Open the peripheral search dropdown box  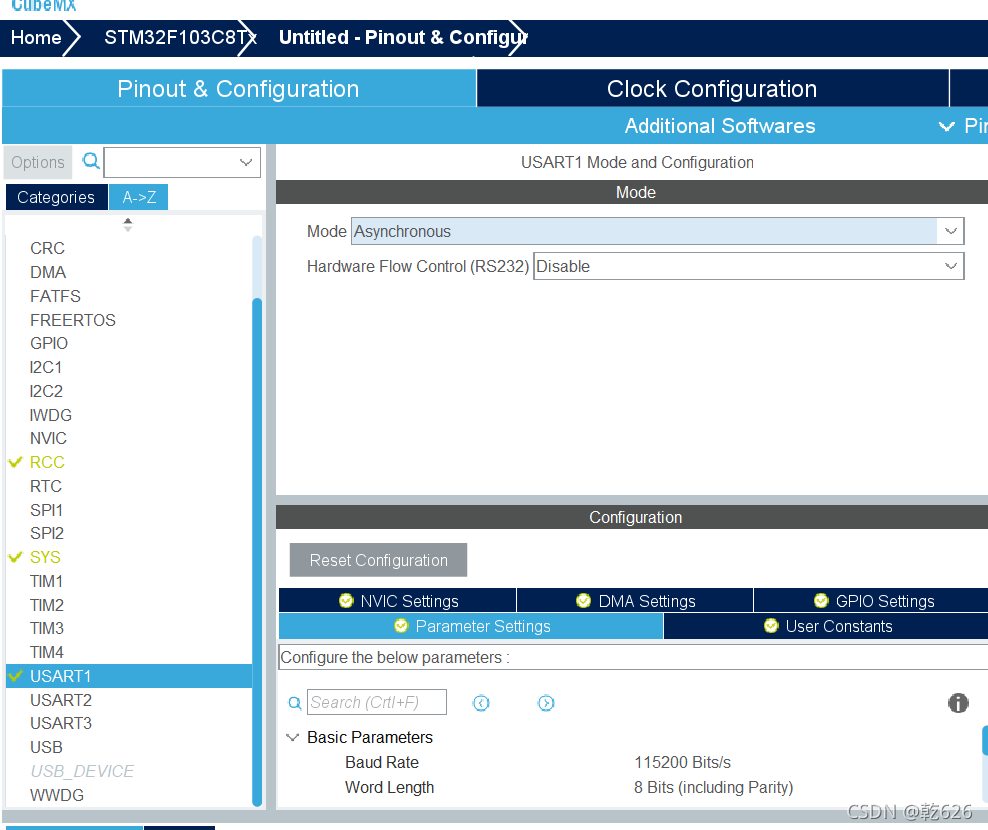(x=182, y=163)
